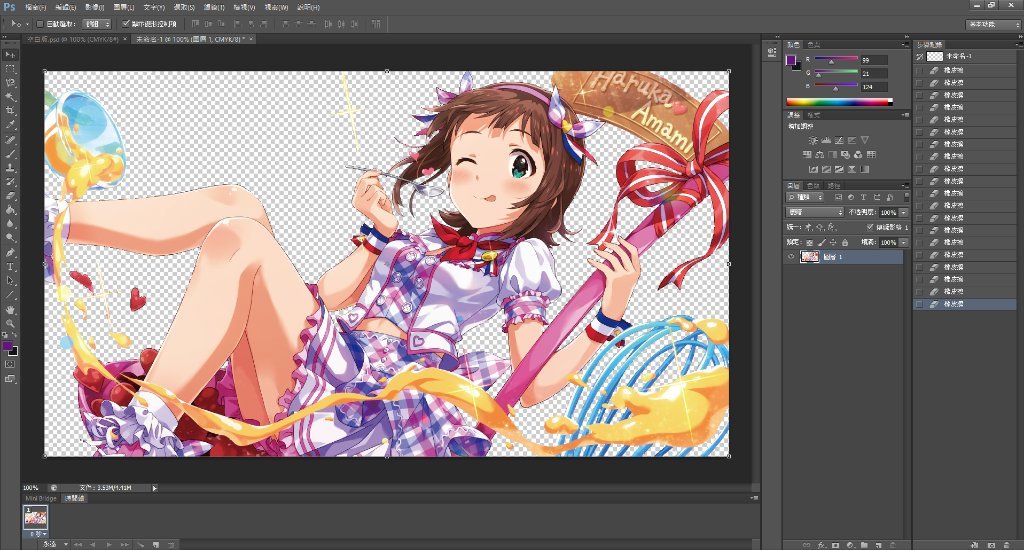Select the Zoom tool
This screenshot has height=550, width=1024.
coord(10,323)
